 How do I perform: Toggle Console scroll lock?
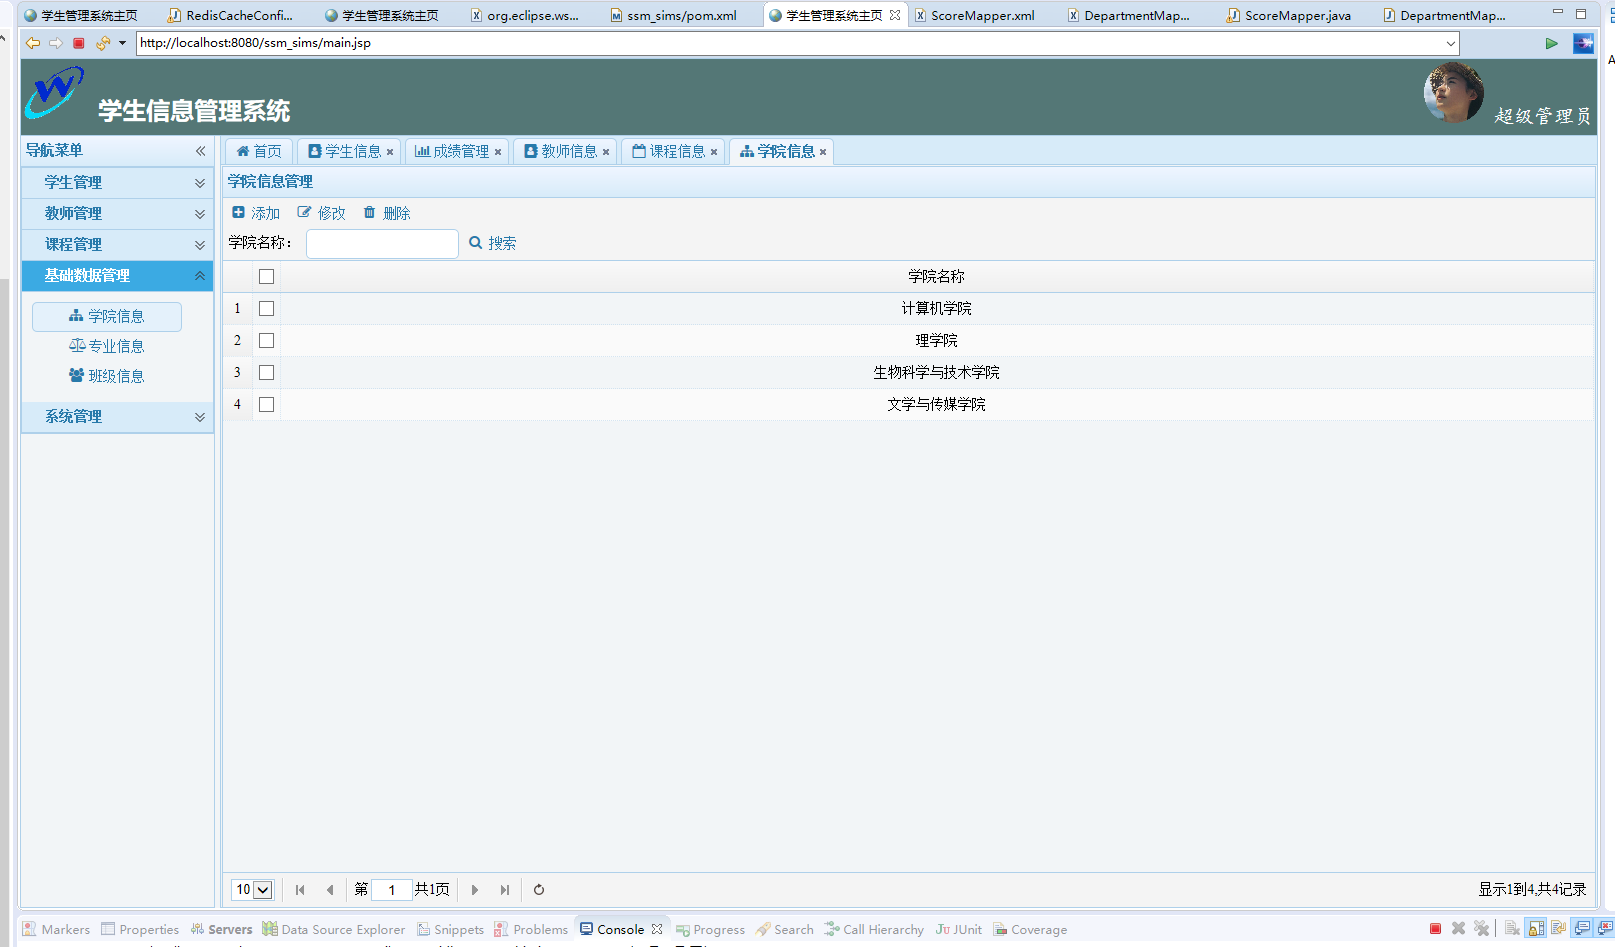pyautogui.click(x=1536, y=929)
